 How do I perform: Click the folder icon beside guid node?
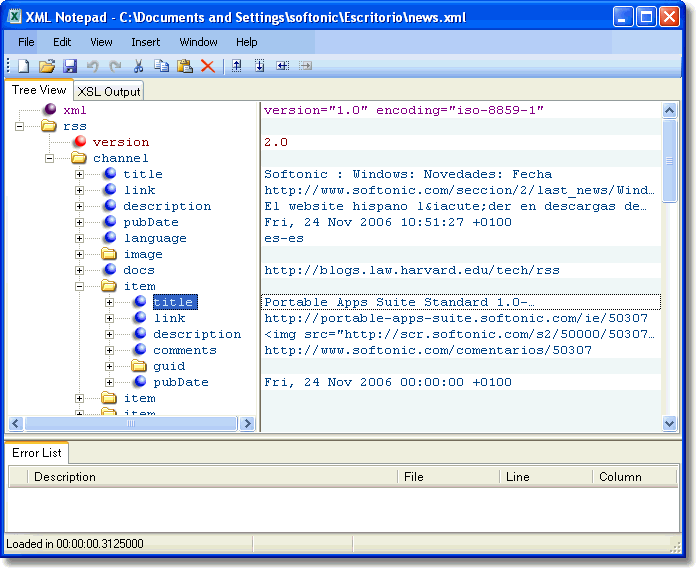click(139, 366)
